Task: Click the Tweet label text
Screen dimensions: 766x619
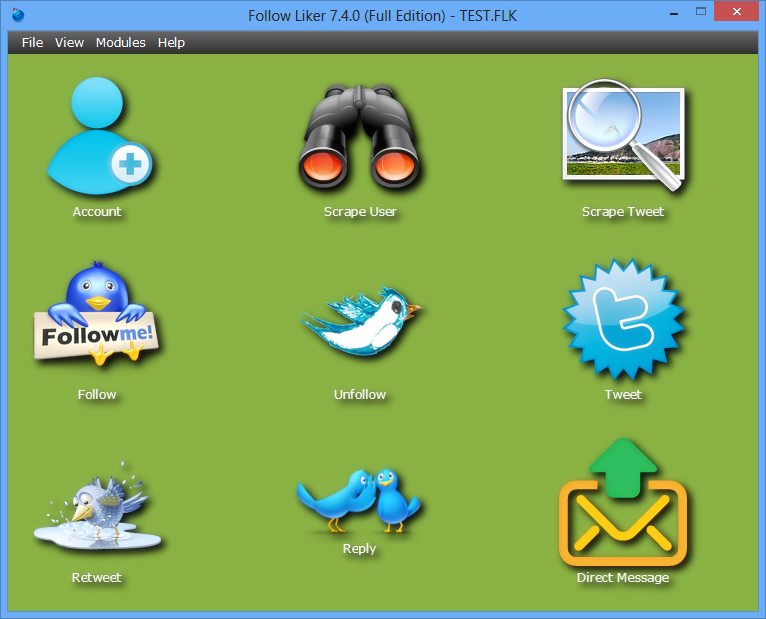Action: coord(623,394)
